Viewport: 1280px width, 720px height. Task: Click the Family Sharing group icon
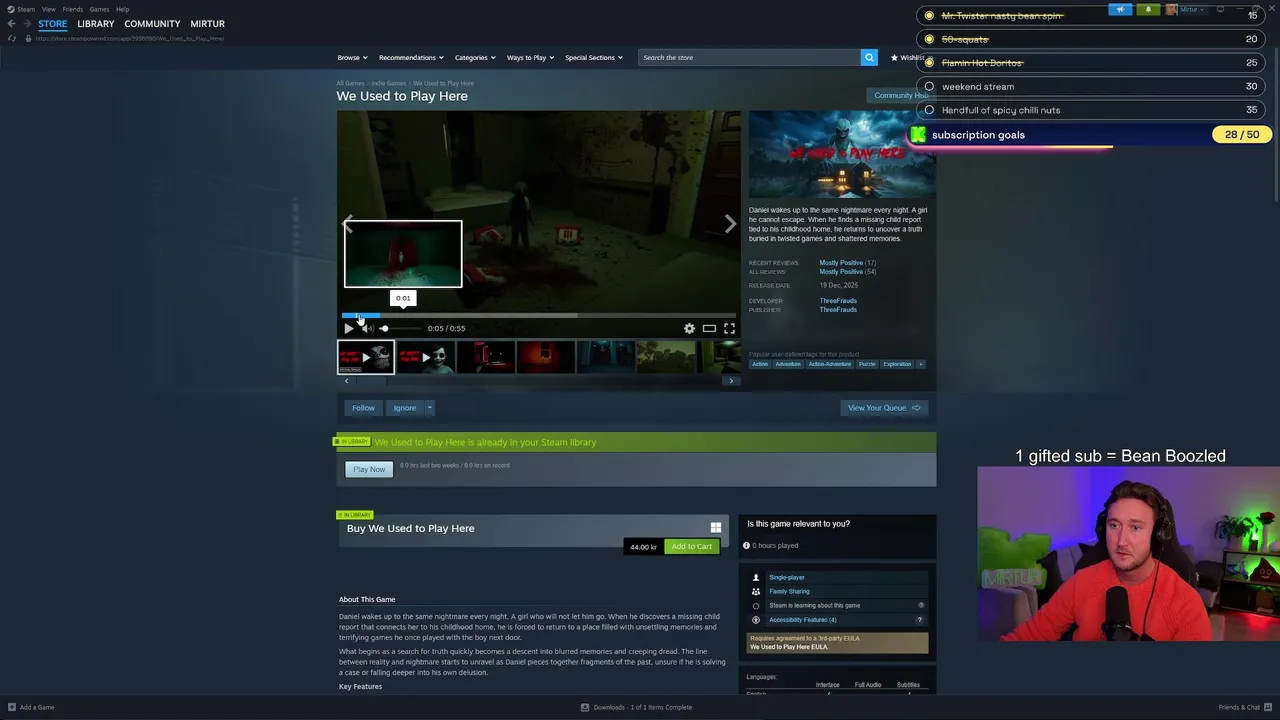tap(756, 591)
